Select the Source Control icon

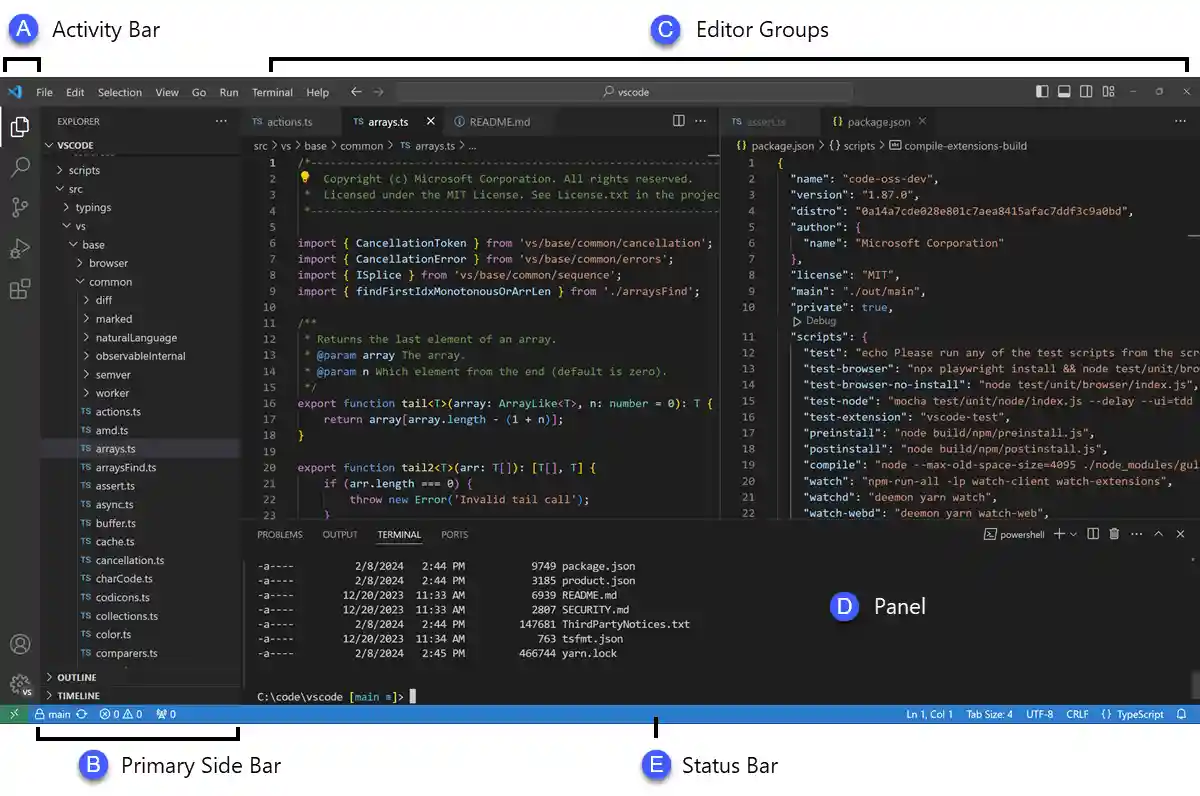[x=21, y=207]
